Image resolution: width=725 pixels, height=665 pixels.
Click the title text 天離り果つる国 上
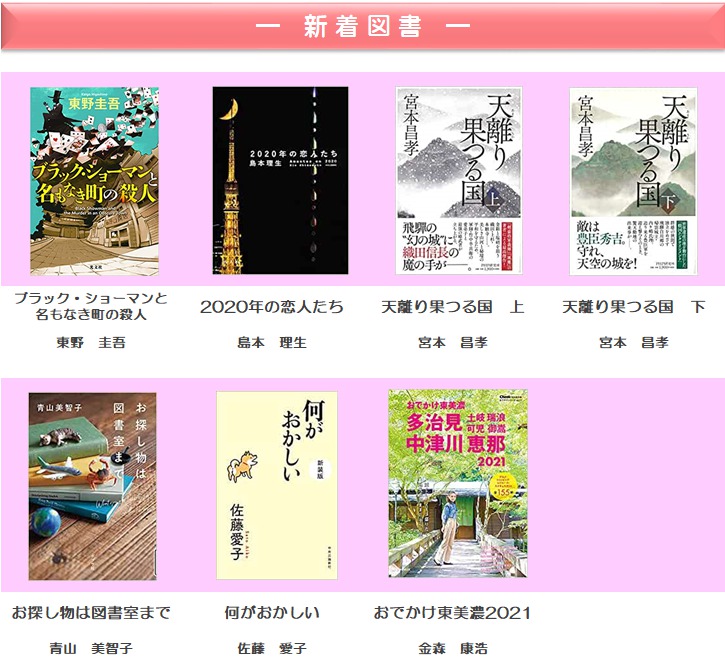[453, 307]
